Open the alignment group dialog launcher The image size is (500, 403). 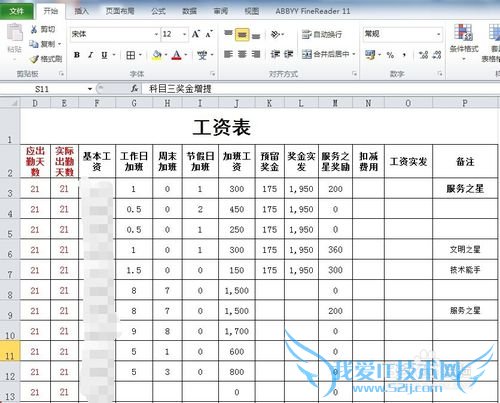click(x=354, y=74)
